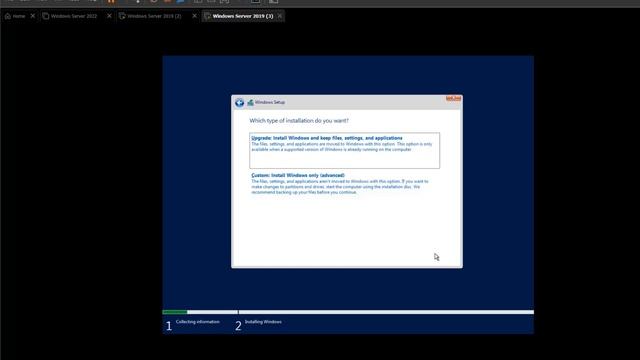This screenshot has width=640, height=360.
Task: Close the Windows Server 2019 (2) tab
Action: [x=194, y=16]
